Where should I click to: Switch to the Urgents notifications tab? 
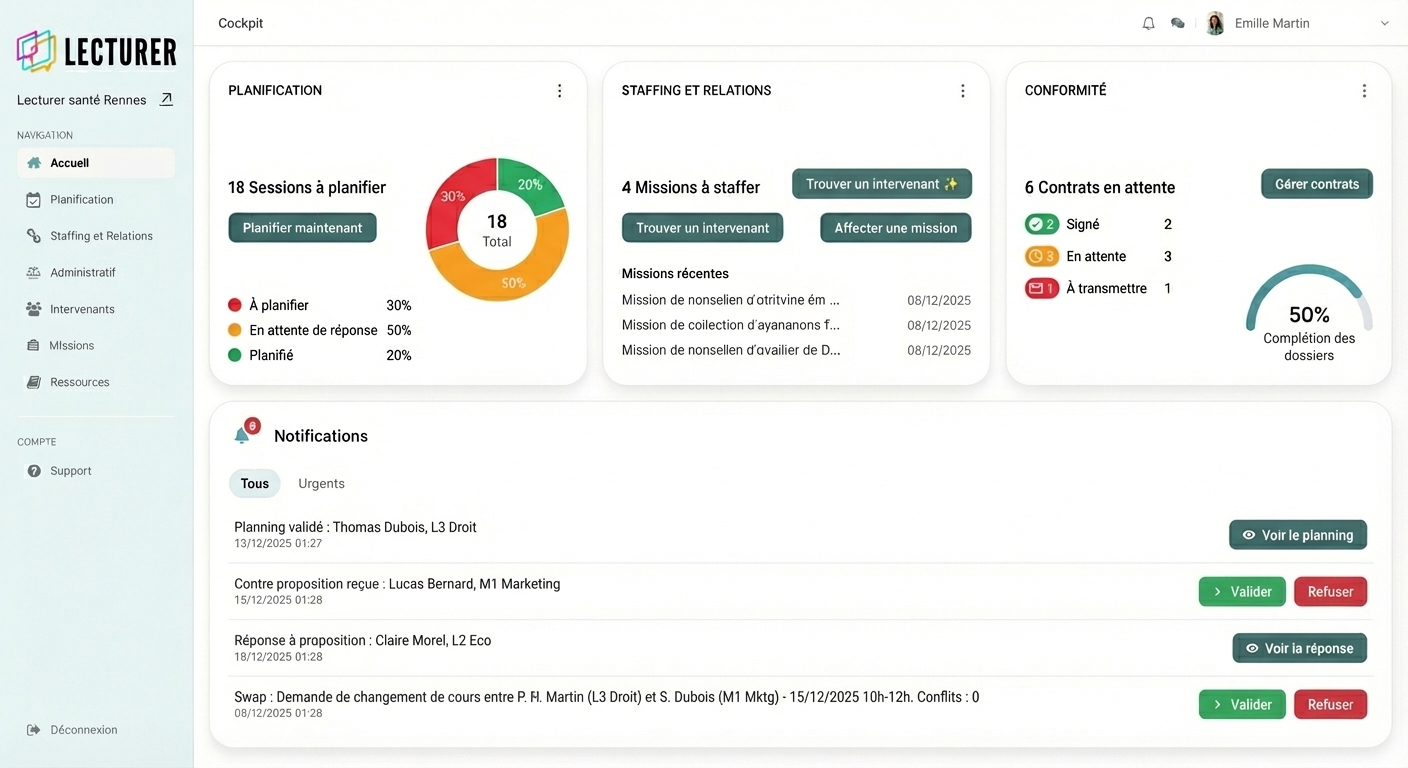tap(320, 483)
